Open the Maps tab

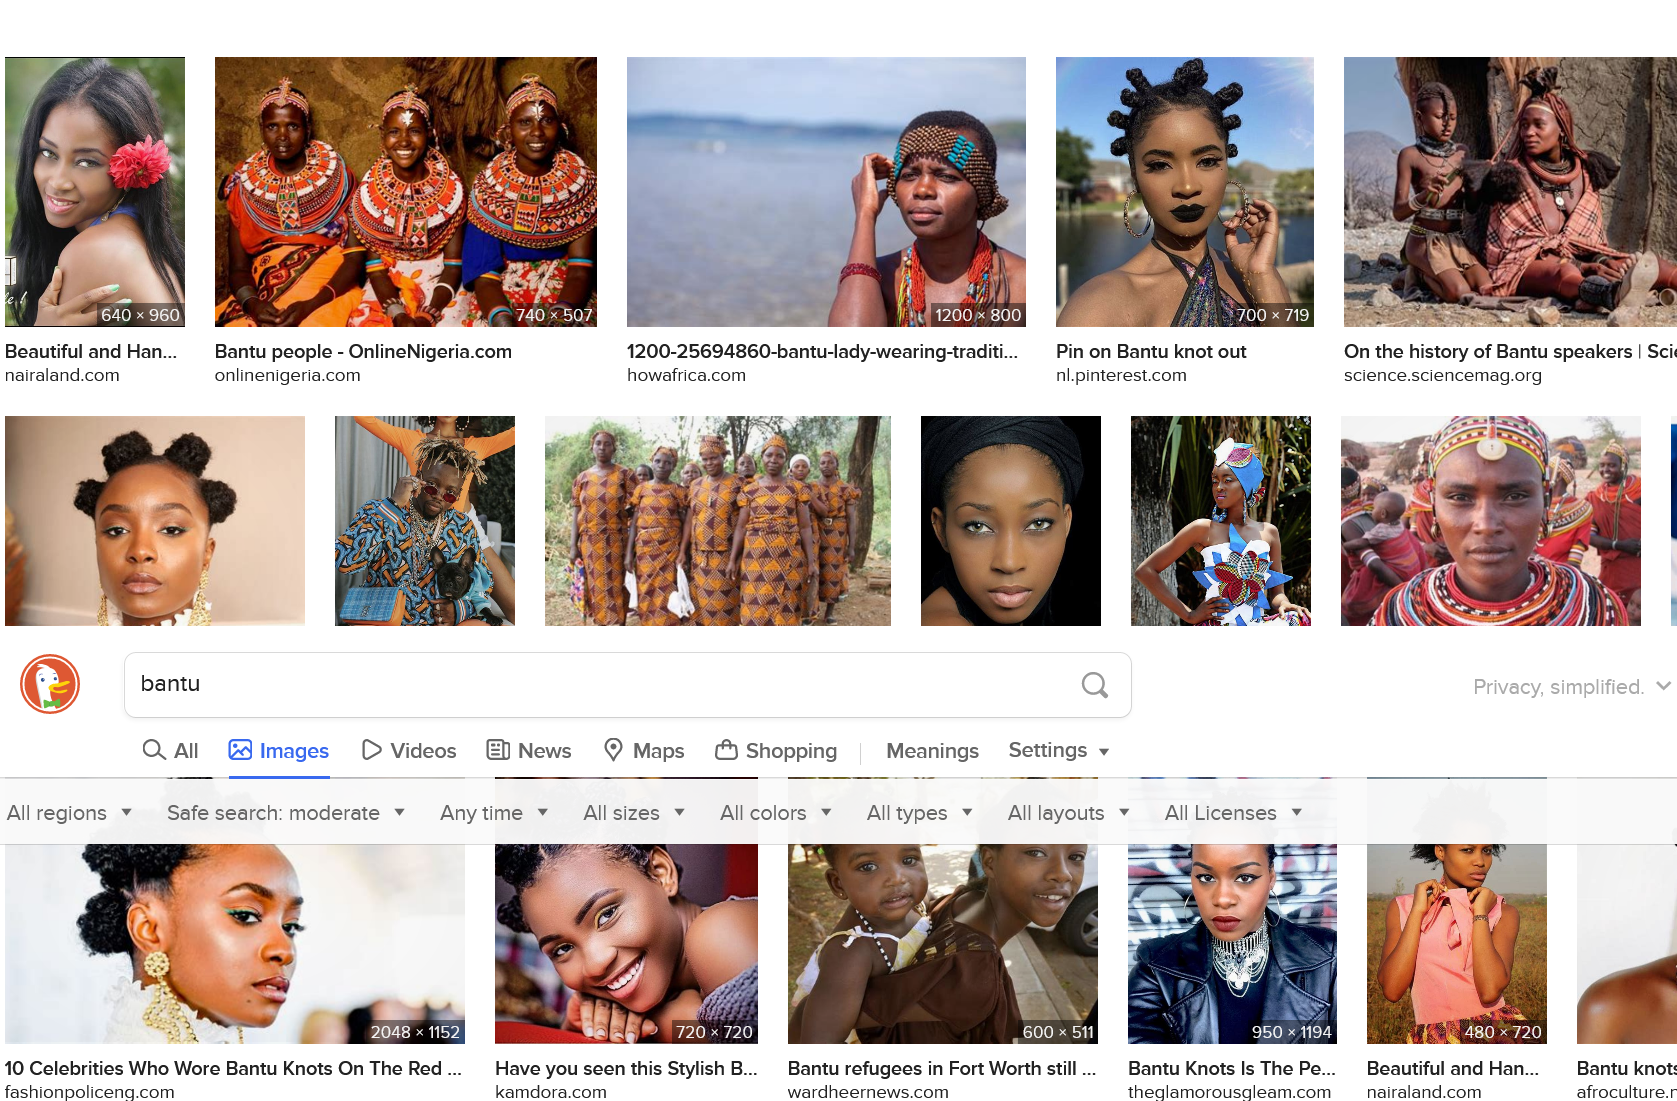click(644, 750)
